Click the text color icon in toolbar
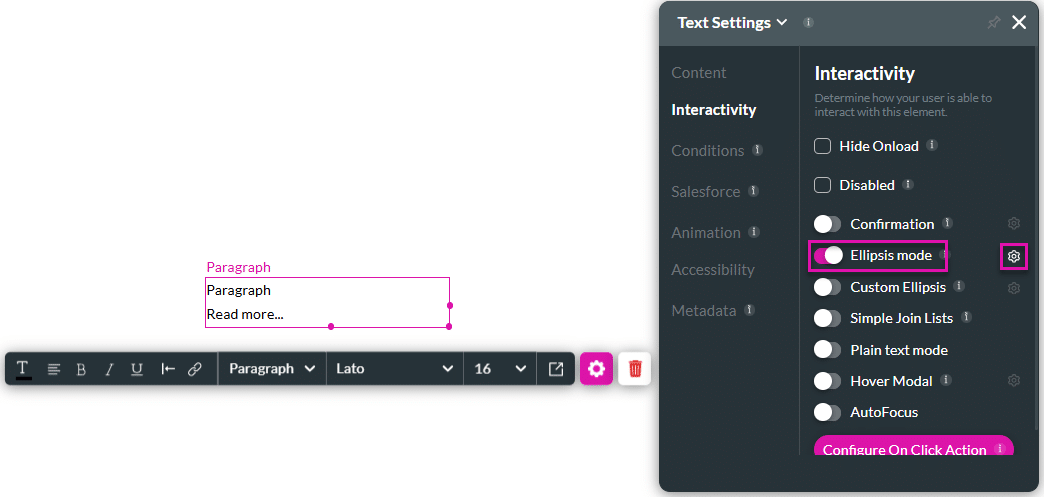1044x497 pixels. pos(23,369)
